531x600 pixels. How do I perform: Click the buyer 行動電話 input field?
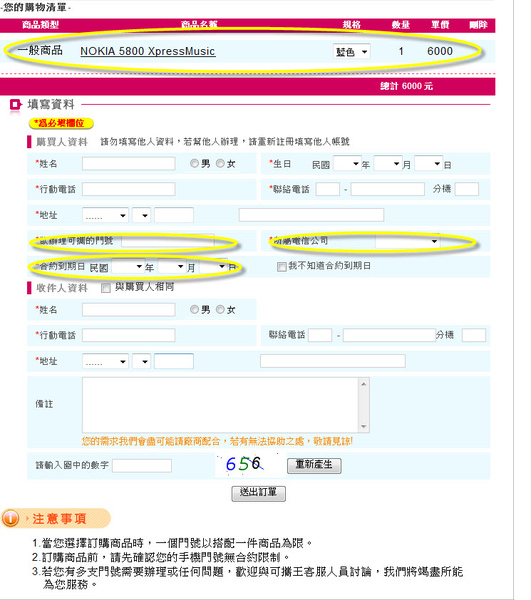click(129, 189)
